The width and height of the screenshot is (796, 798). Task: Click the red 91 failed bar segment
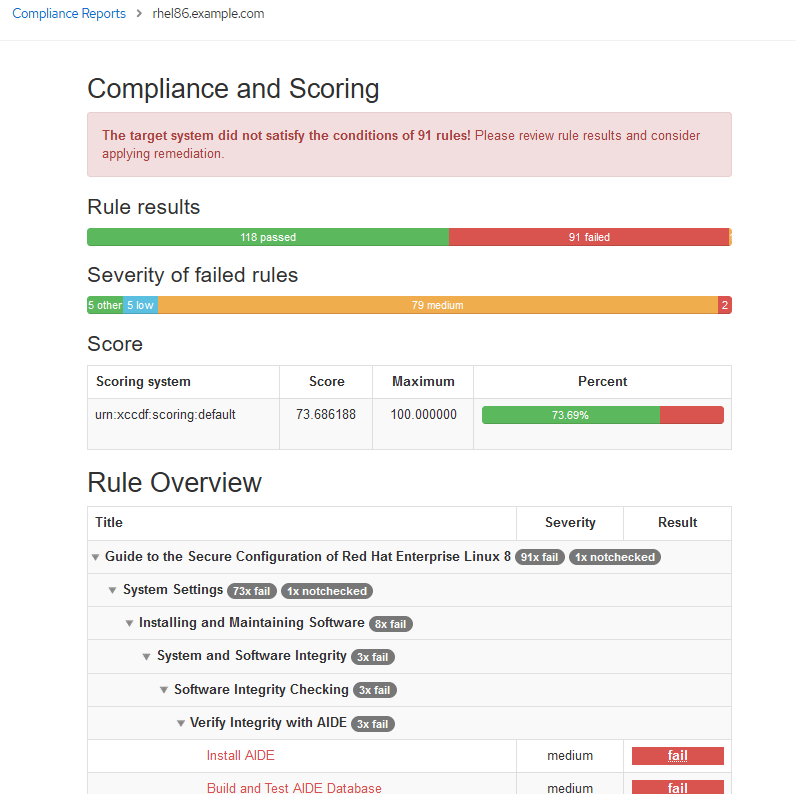tap(589, 238)
